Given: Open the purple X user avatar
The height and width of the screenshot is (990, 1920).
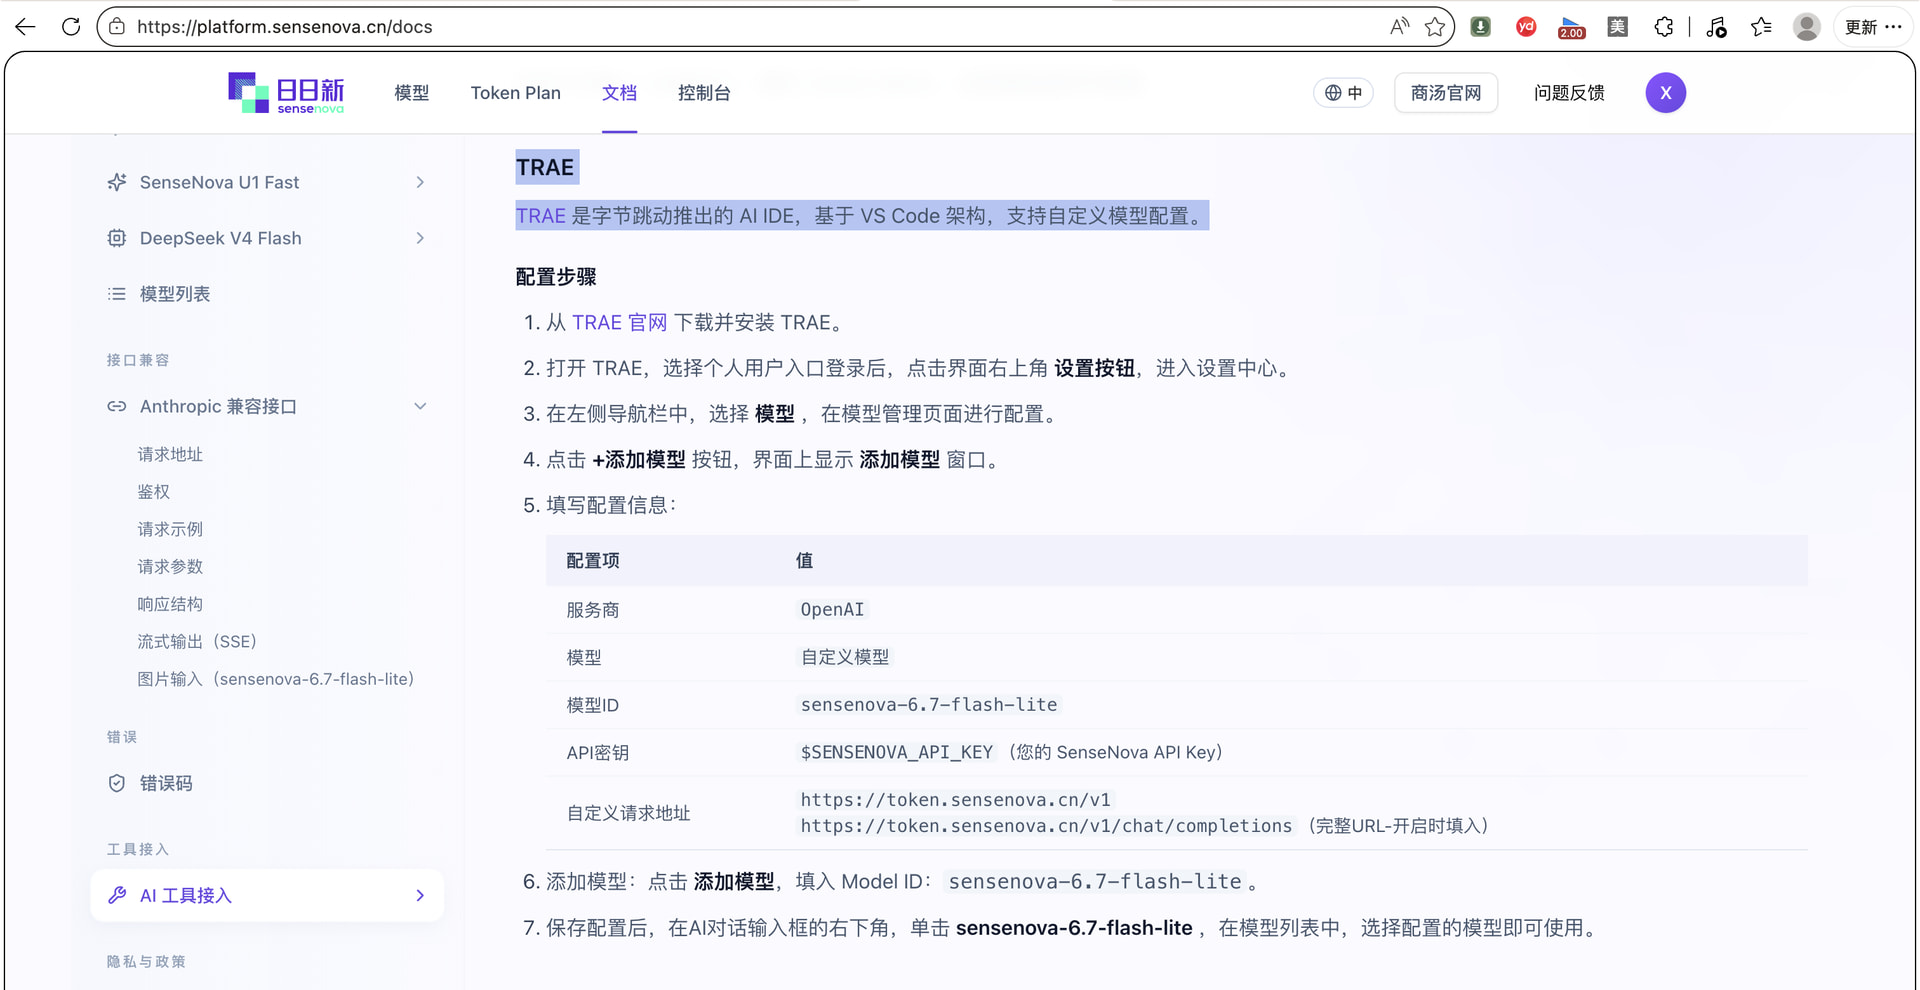Looking at the screenshot, I should pos(1666,93).
